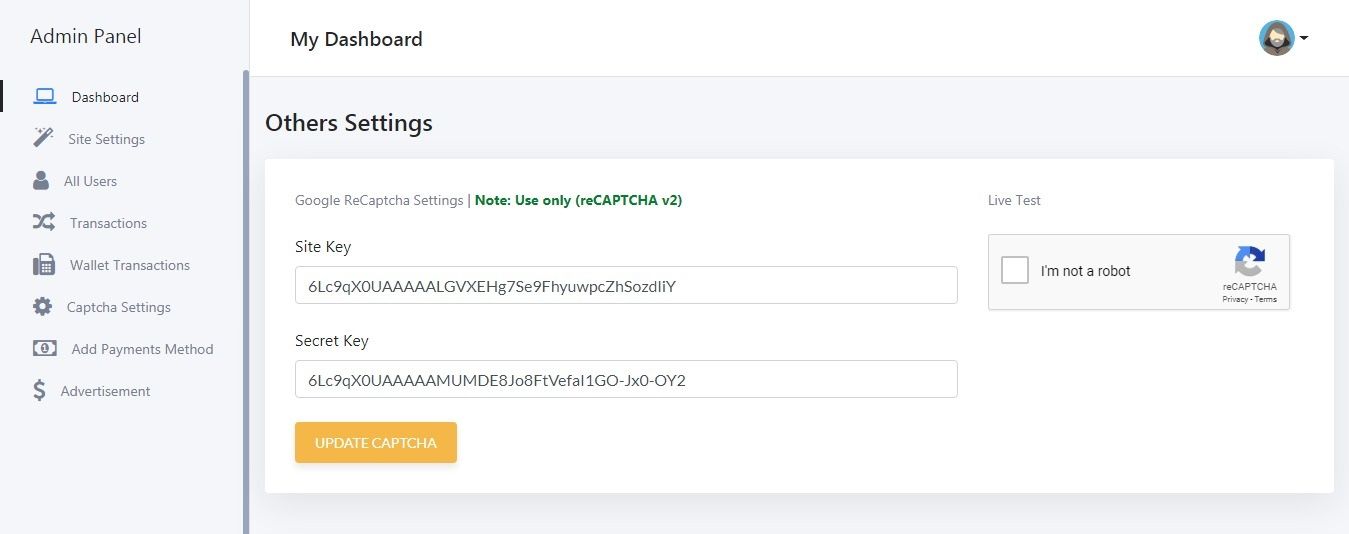Click the user avatar picture

[x=1277, y=38]
